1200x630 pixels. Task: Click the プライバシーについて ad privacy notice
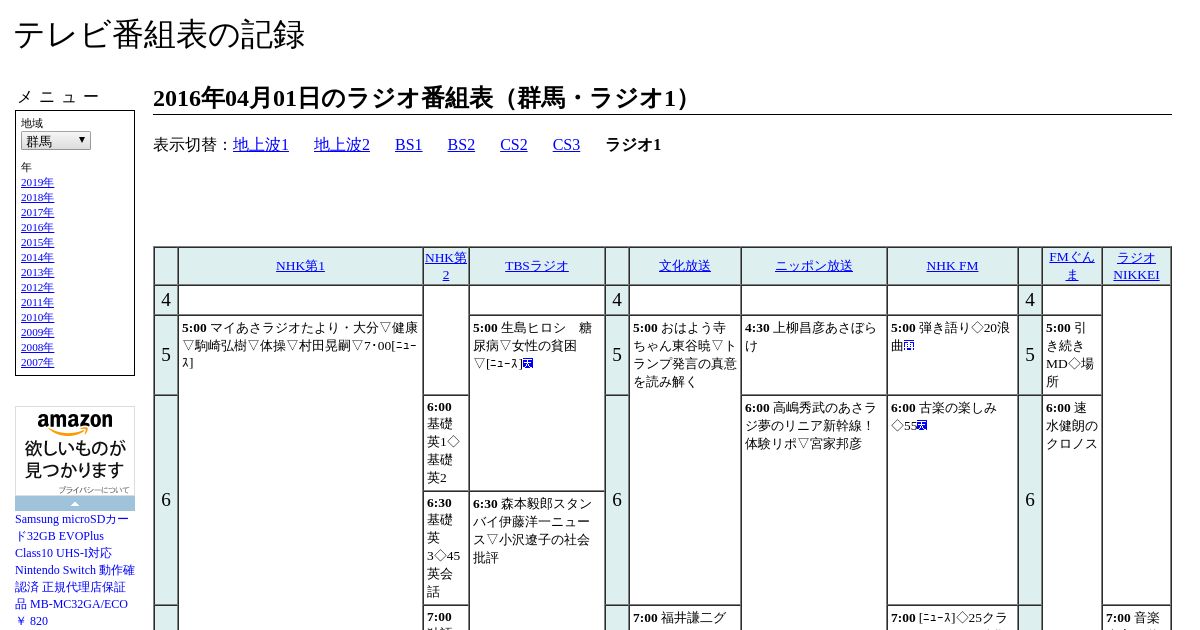(93, 490)
